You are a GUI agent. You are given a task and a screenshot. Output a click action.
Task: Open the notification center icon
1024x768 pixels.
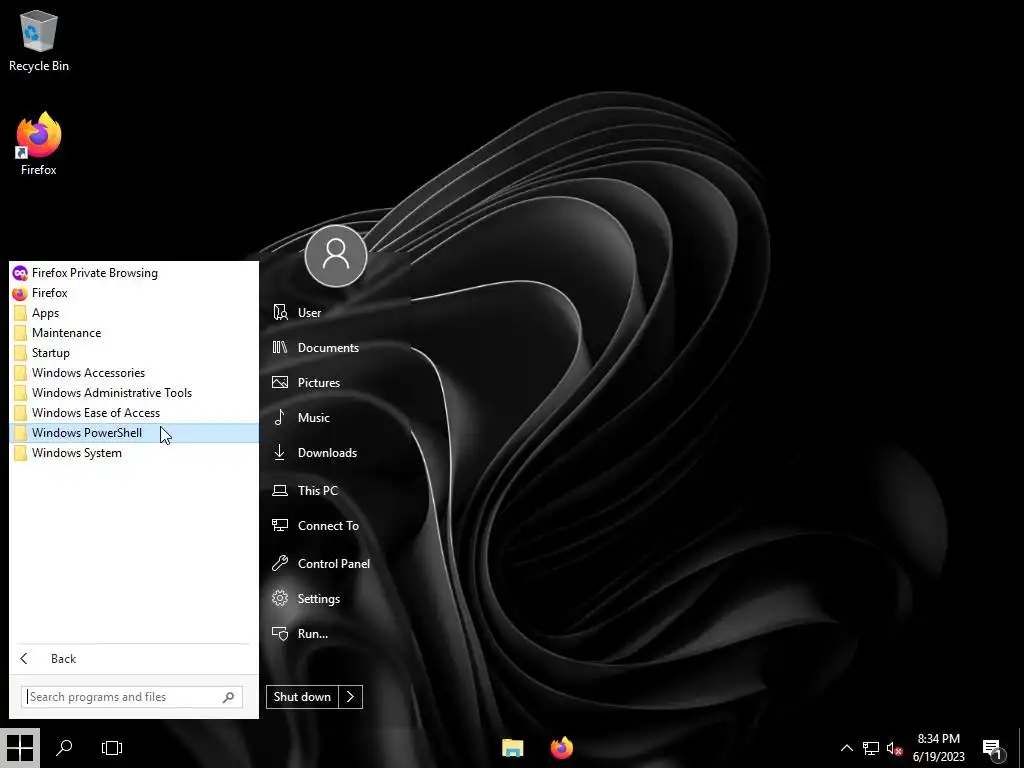[993, 749]
